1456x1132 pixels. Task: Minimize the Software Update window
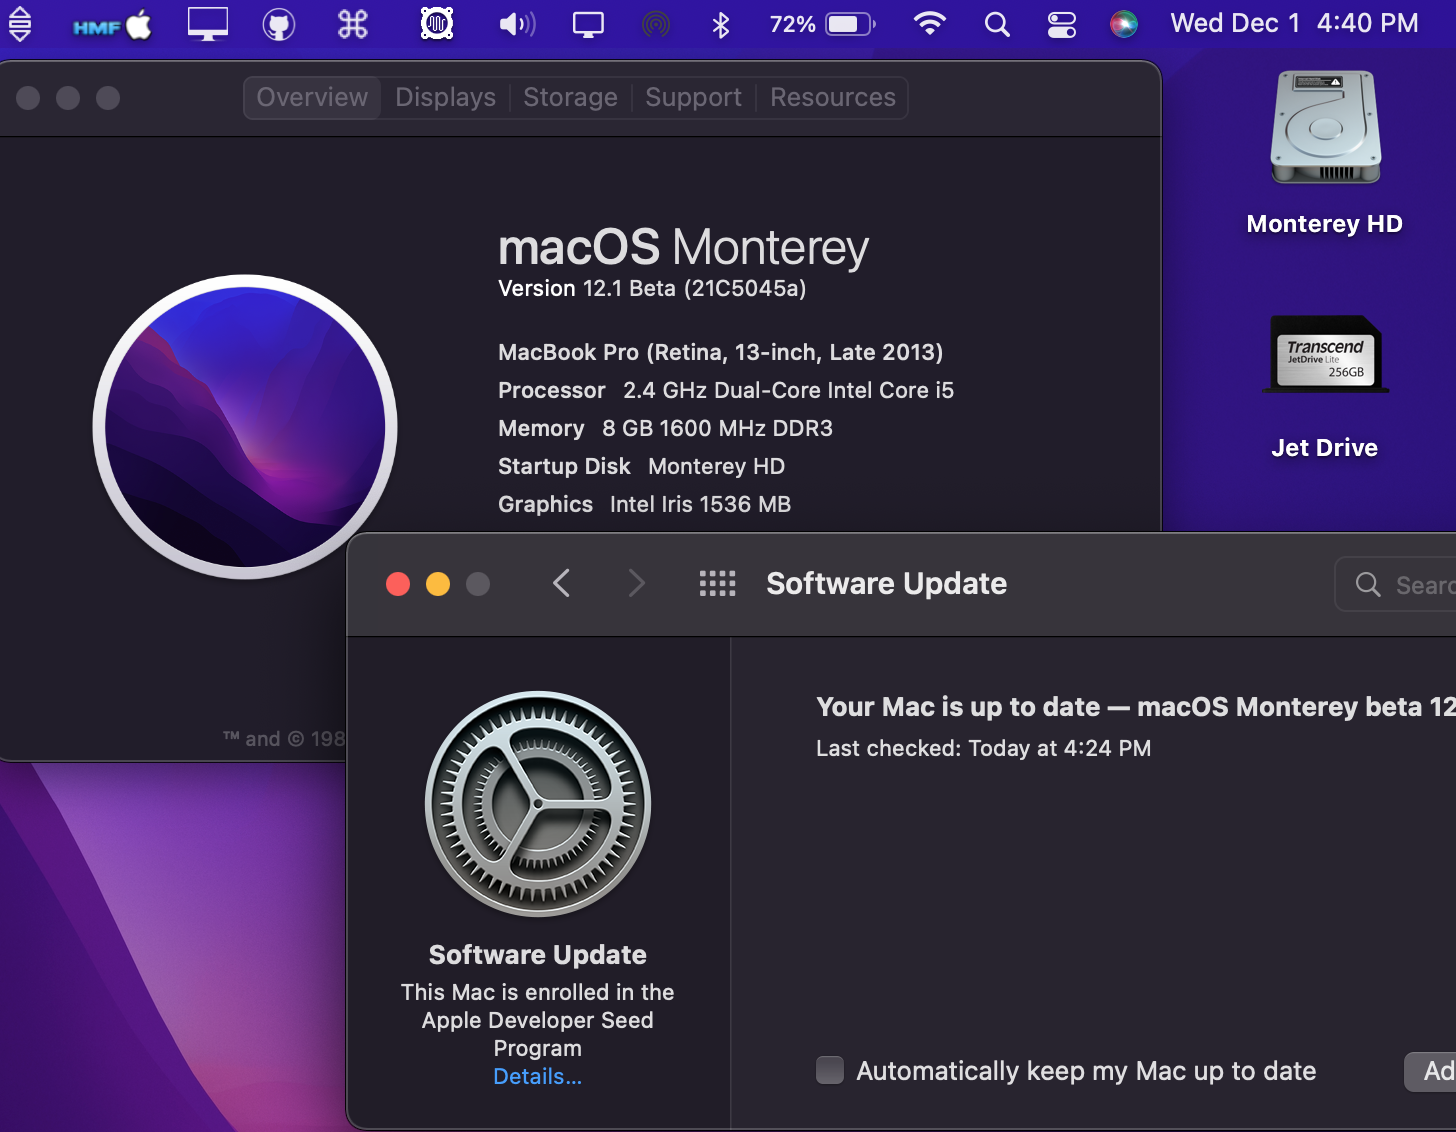point(438,584)
